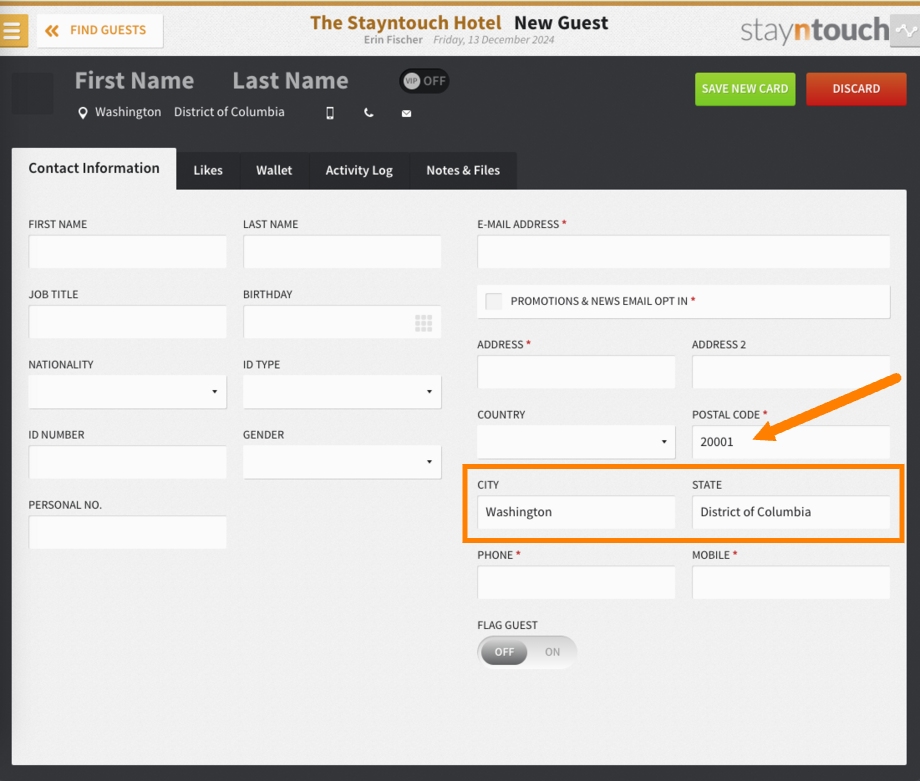The image size is (920, 781).
Task: Focus the Mobile input field
Action: point(791,582)
